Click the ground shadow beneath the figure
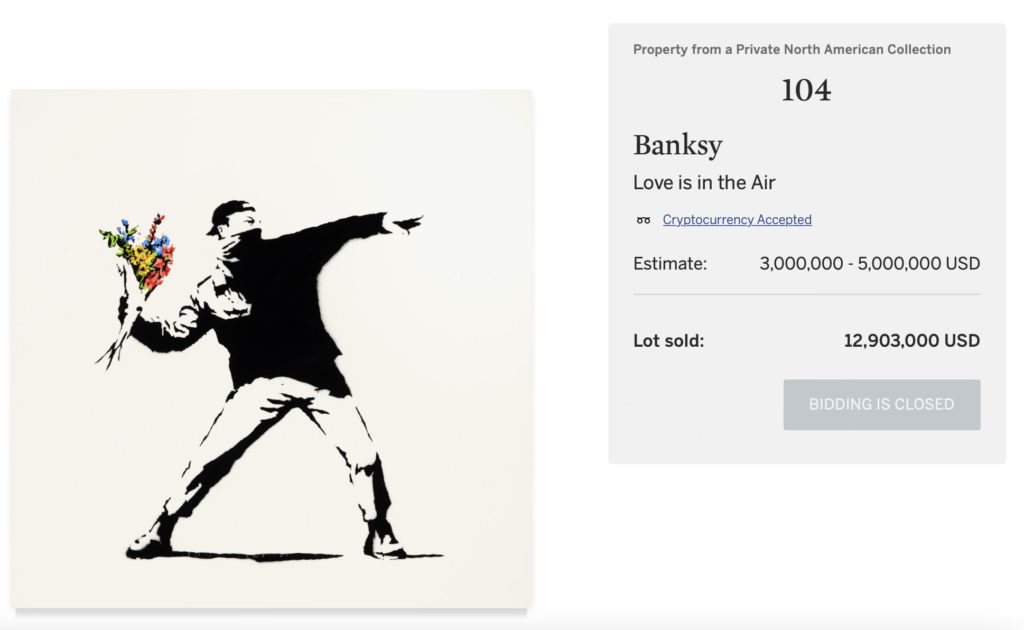 tap(287, 557)
